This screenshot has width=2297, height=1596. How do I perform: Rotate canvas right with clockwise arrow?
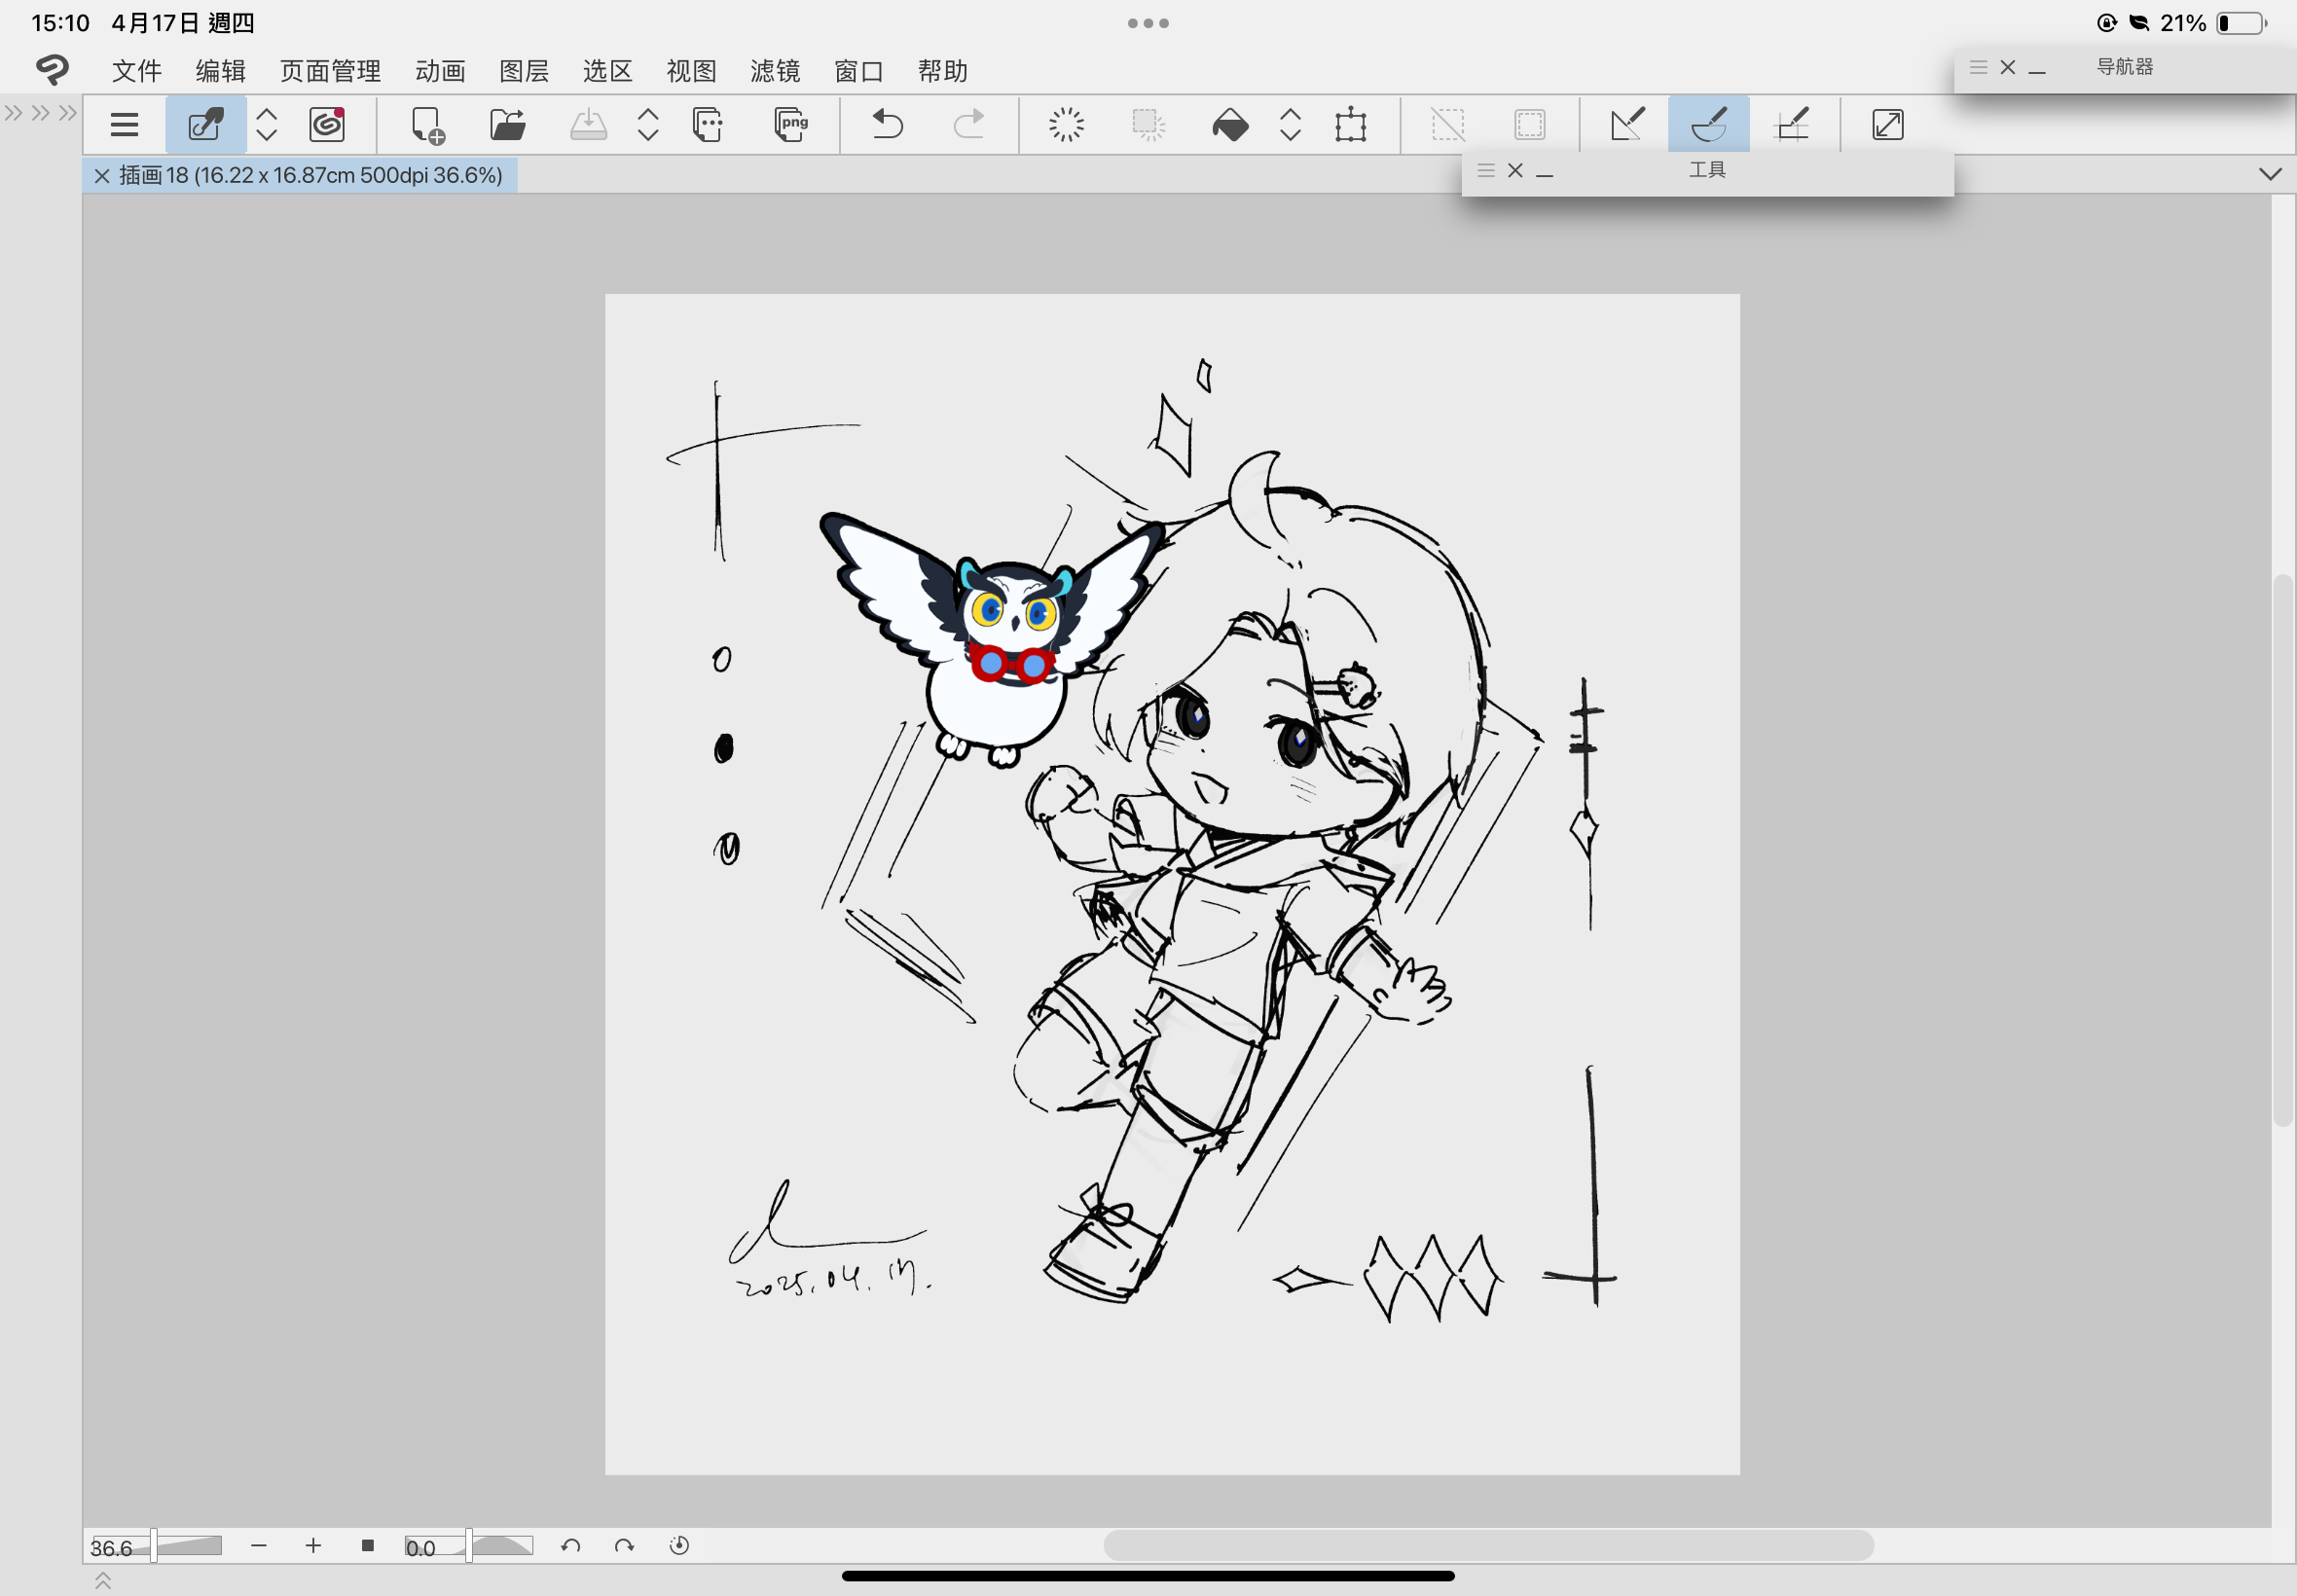point(625,1546)
